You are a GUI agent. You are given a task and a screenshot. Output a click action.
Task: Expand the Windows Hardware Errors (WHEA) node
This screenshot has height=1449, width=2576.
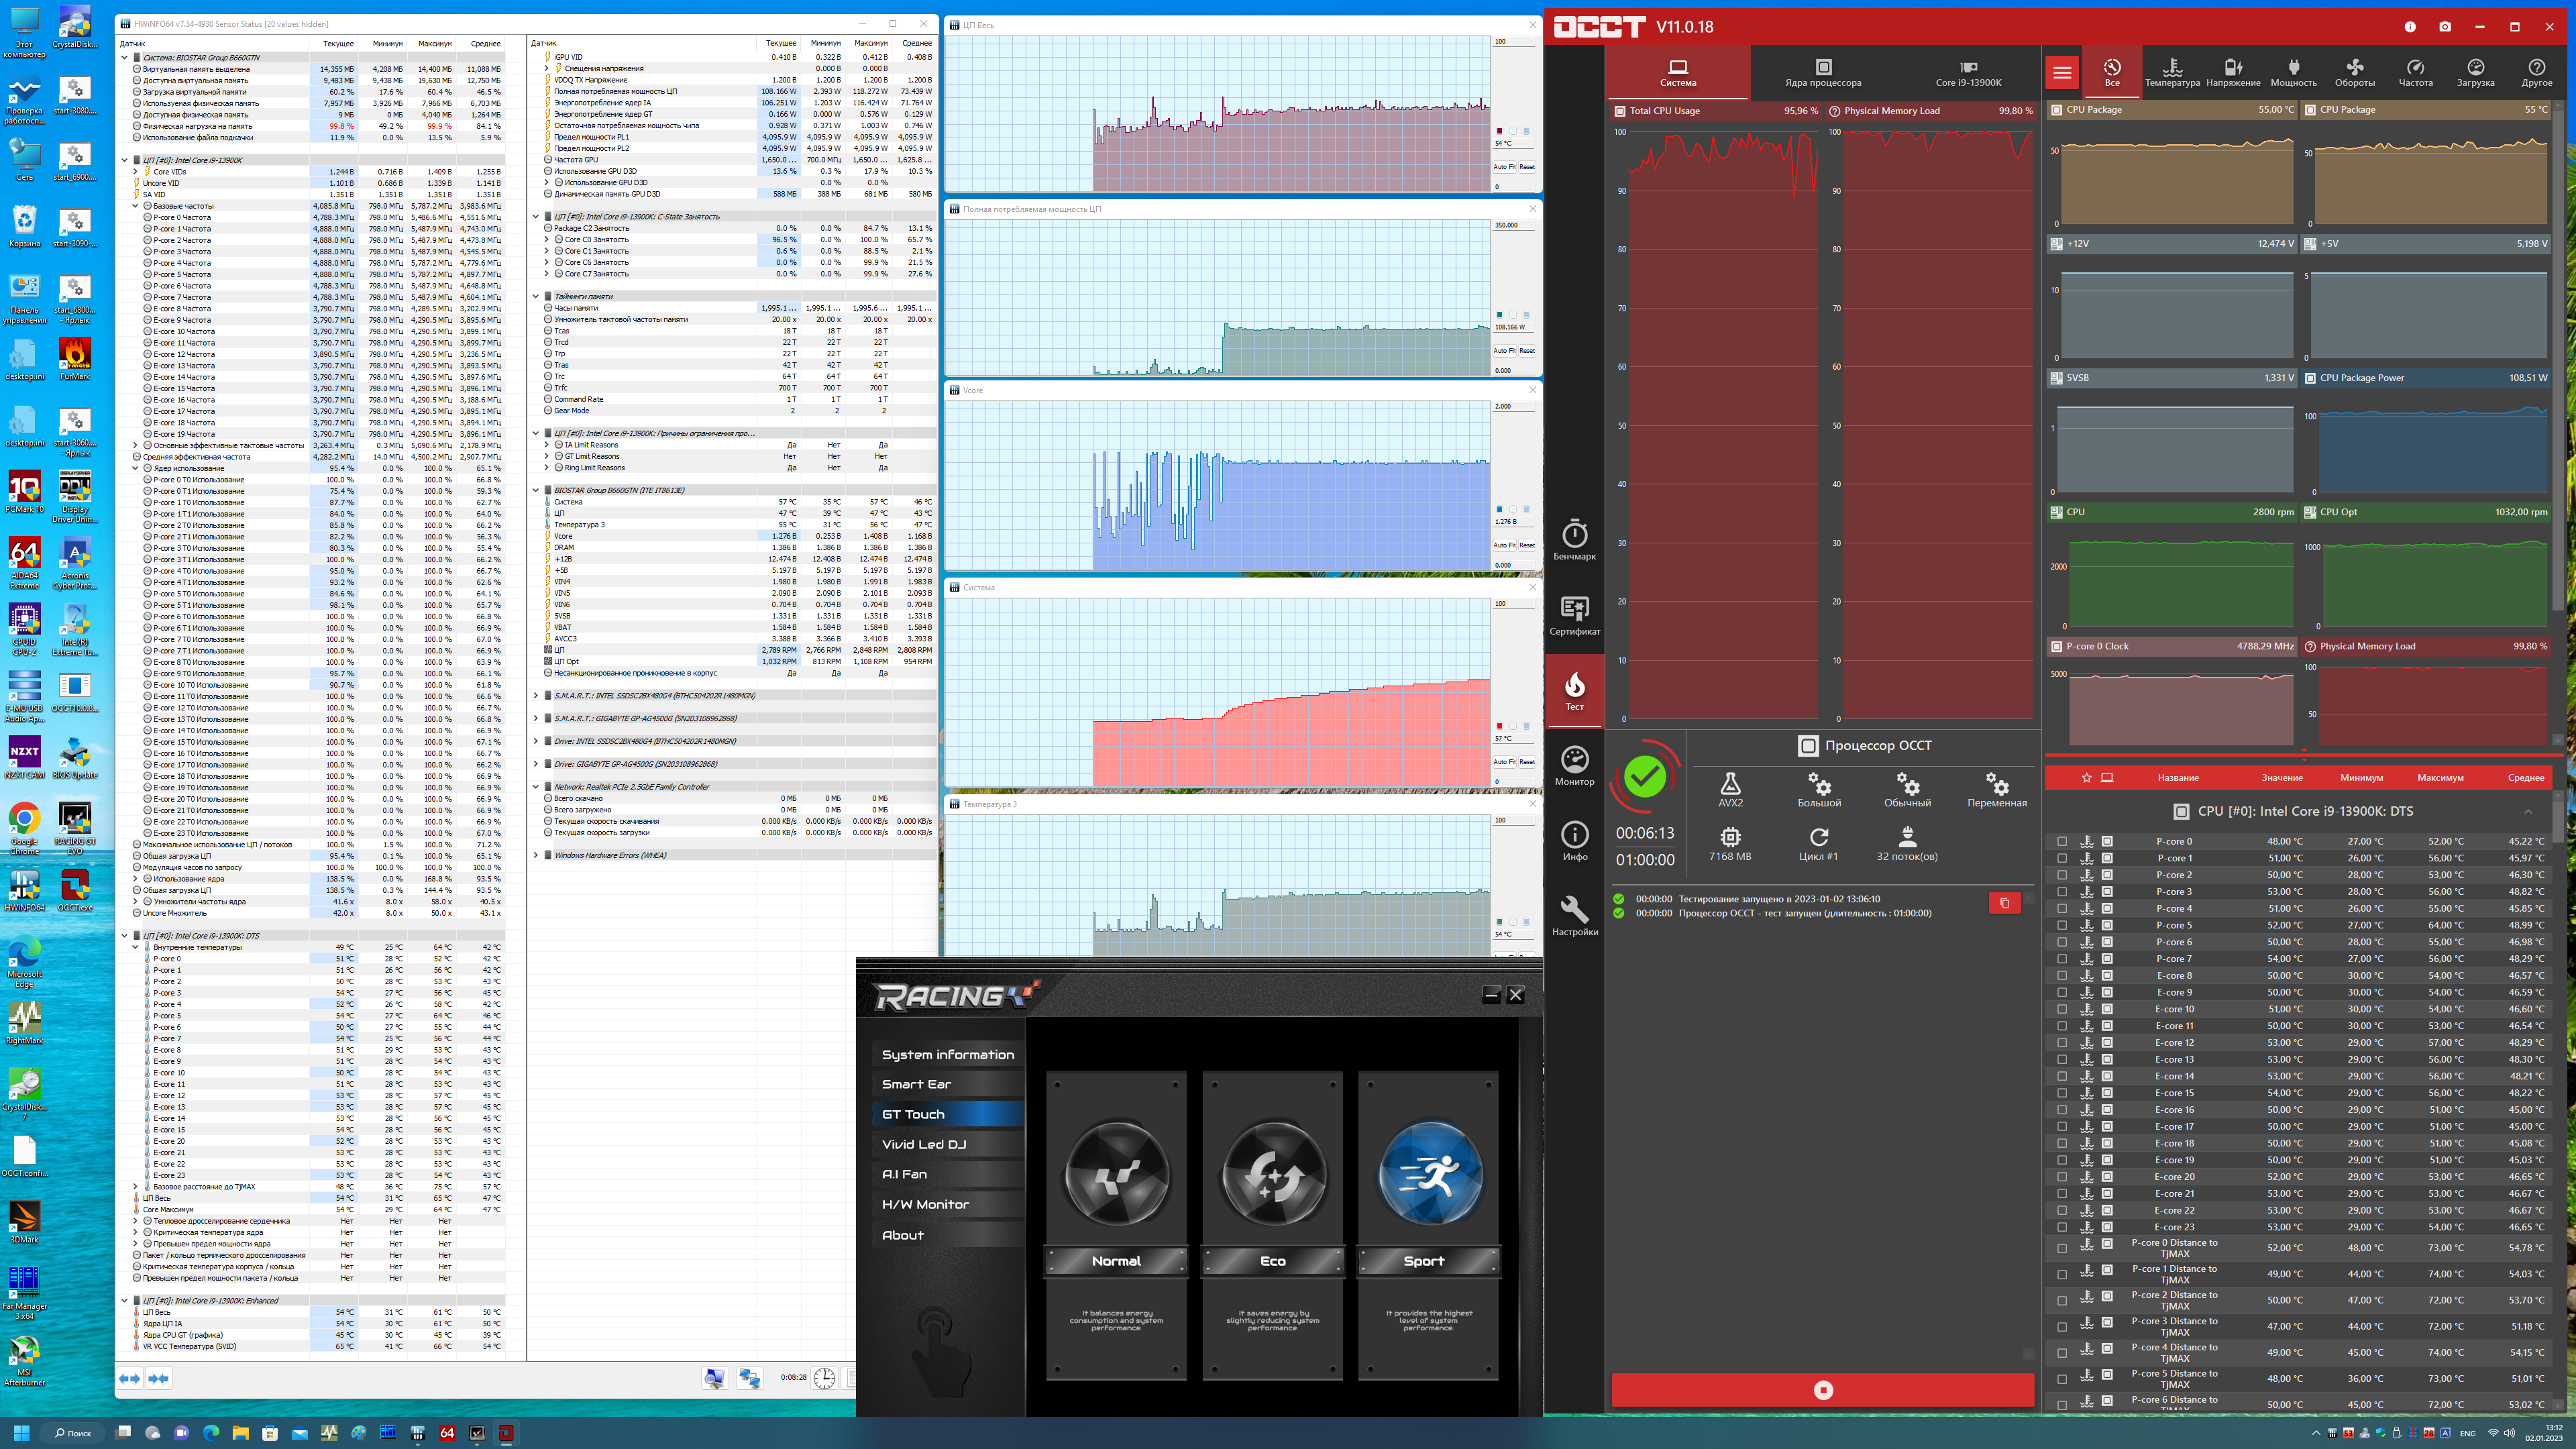[536, 855]
